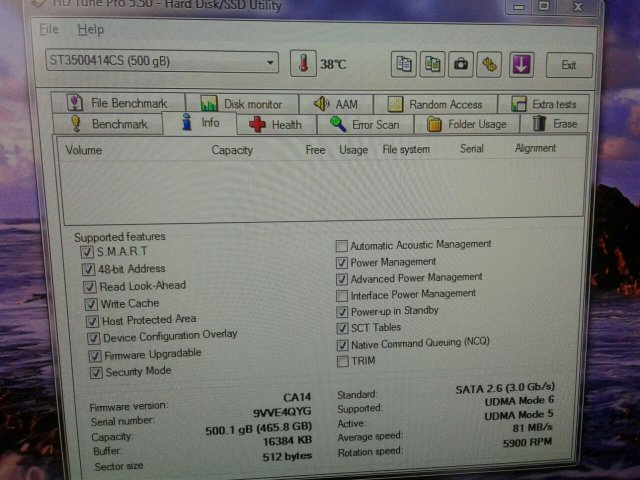Open the Help menu
The image size is (640, 480).
pyautogui.click(x=90, y=29)
